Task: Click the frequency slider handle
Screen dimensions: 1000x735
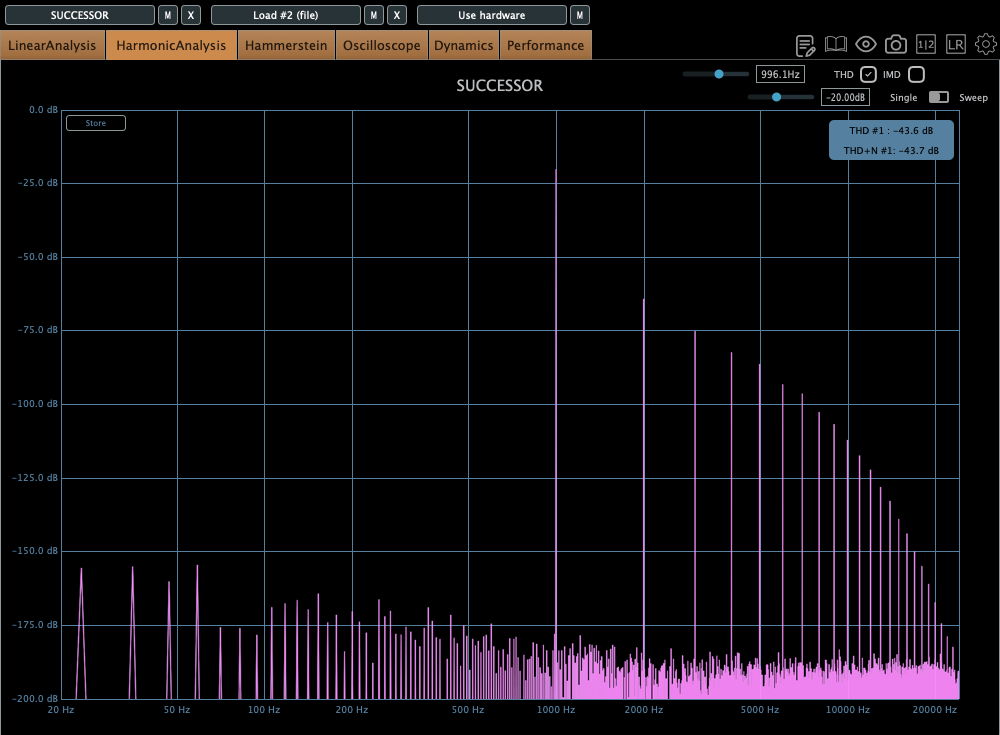Action: (718, 74)
